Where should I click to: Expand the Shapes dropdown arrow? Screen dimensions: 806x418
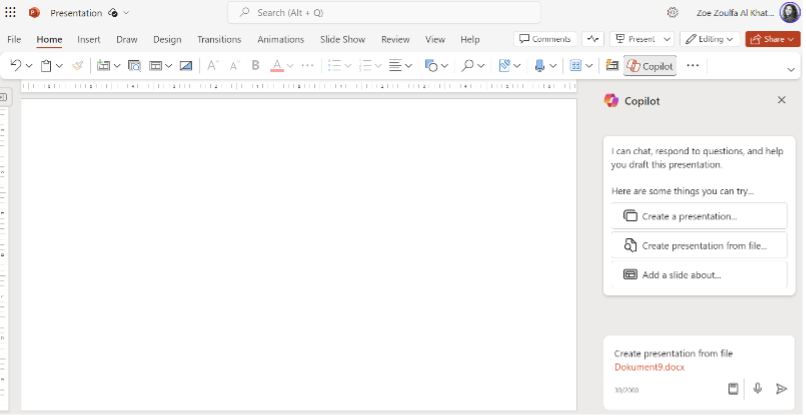445,66
